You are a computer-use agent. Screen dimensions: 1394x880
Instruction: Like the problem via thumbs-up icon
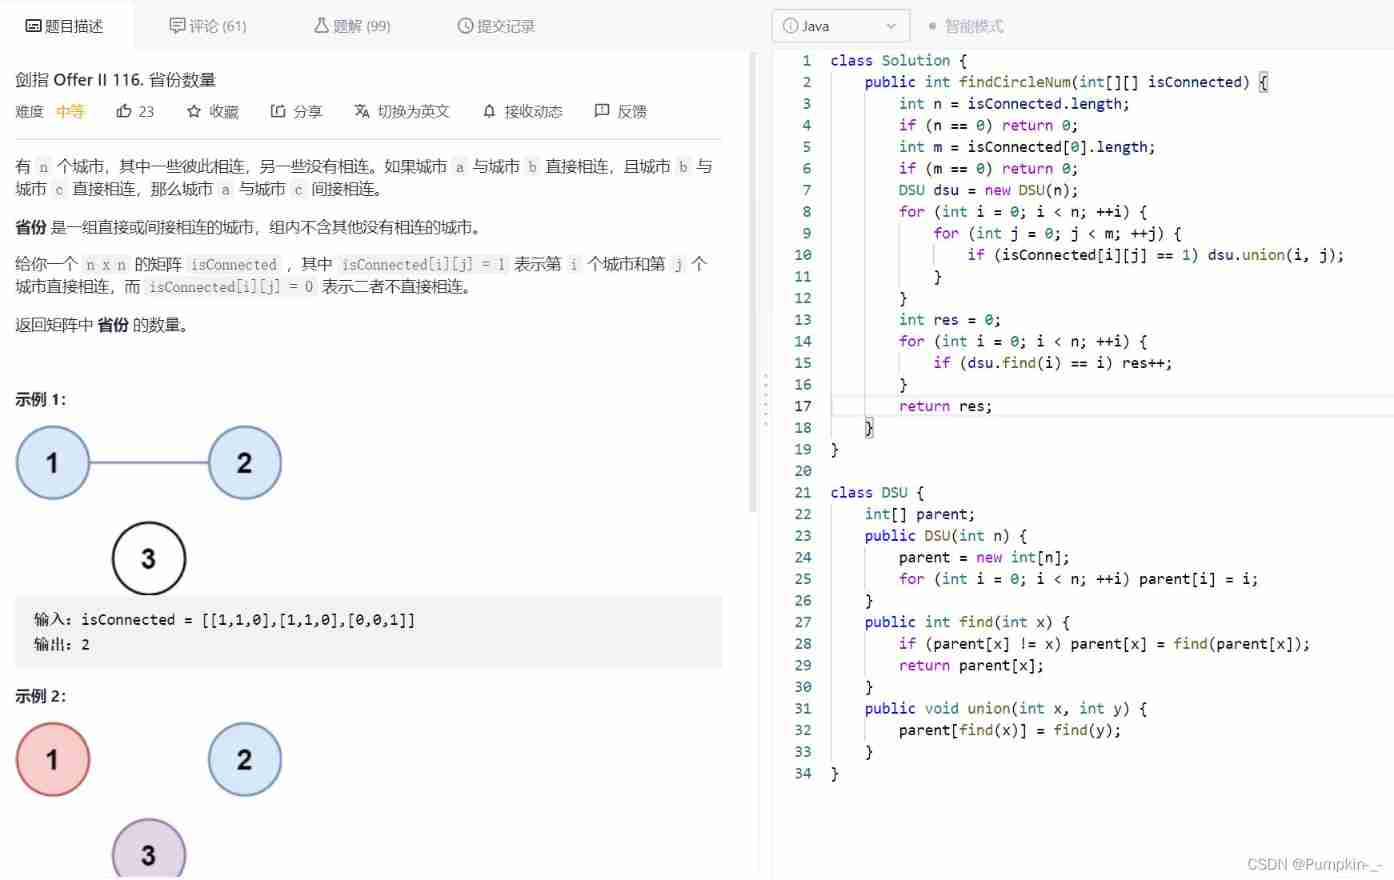click(124, 111)
